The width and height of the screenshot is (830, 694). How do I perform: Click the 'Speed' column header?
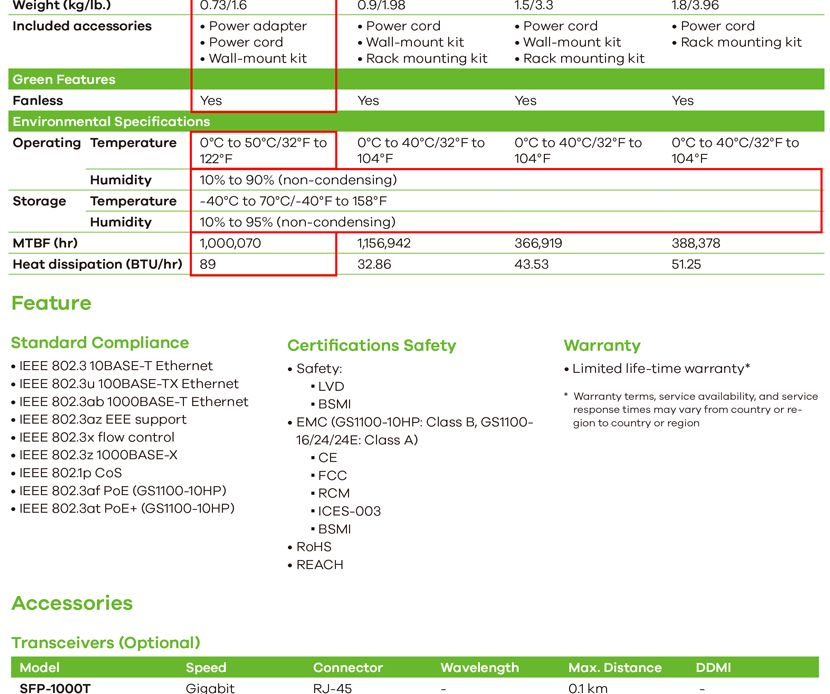click(206, 668)
